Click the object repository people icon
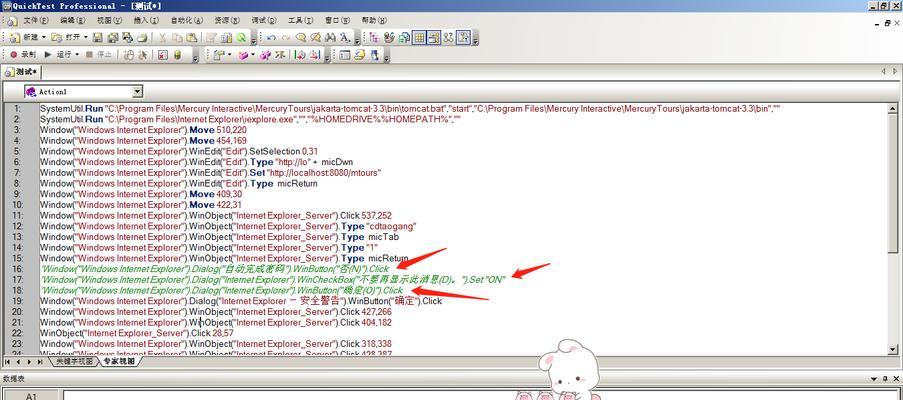903x400 pixels. click(x=389, y=37)
